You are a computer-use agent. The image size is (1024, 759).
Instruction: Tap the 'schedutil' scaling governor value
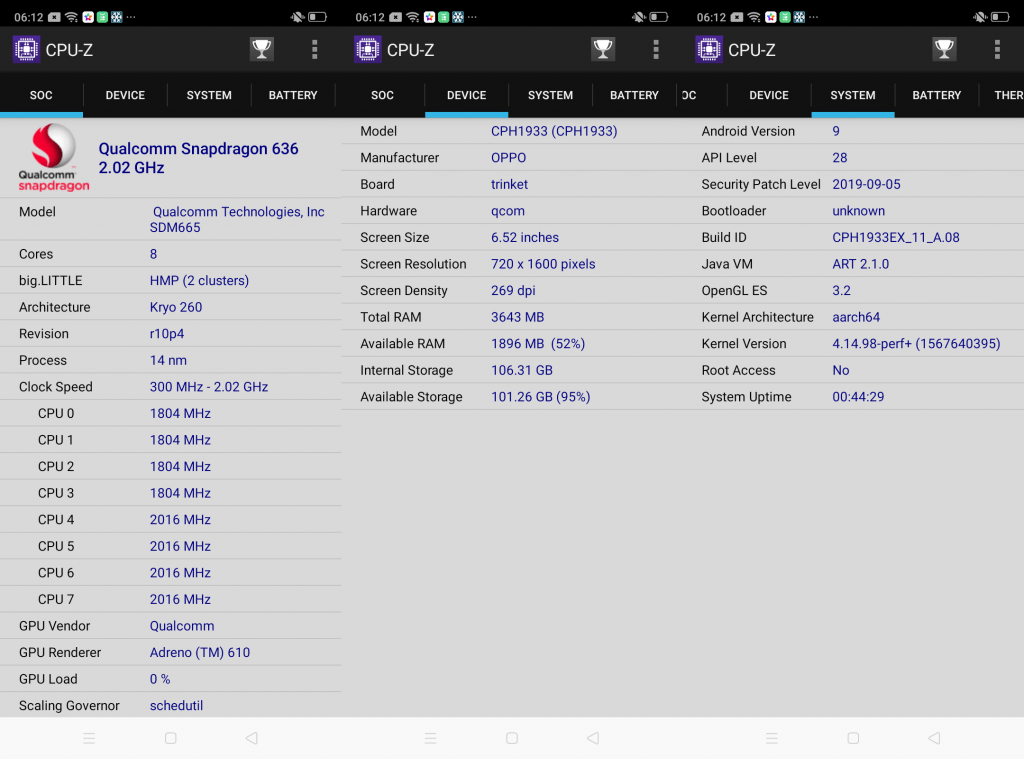176,705
